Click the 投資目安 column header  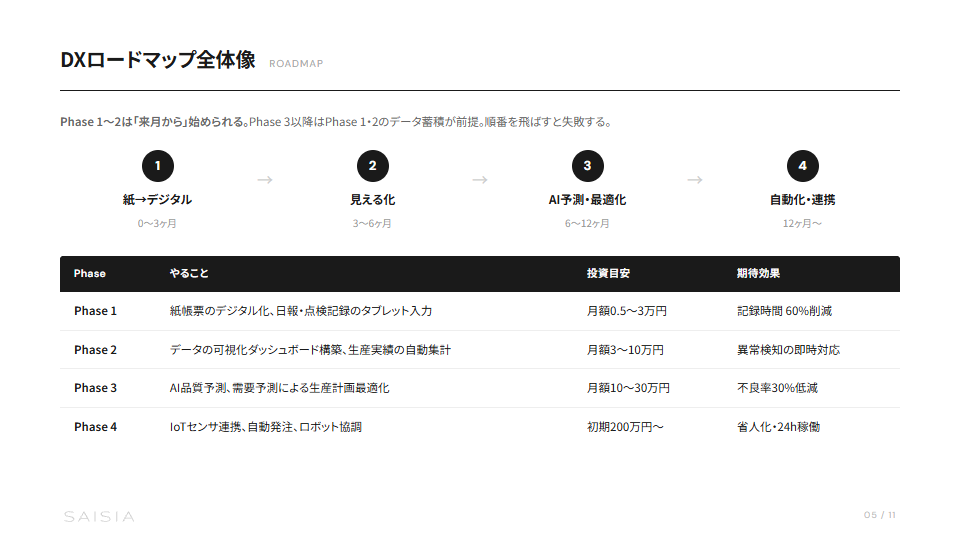[x=608, y=274]
